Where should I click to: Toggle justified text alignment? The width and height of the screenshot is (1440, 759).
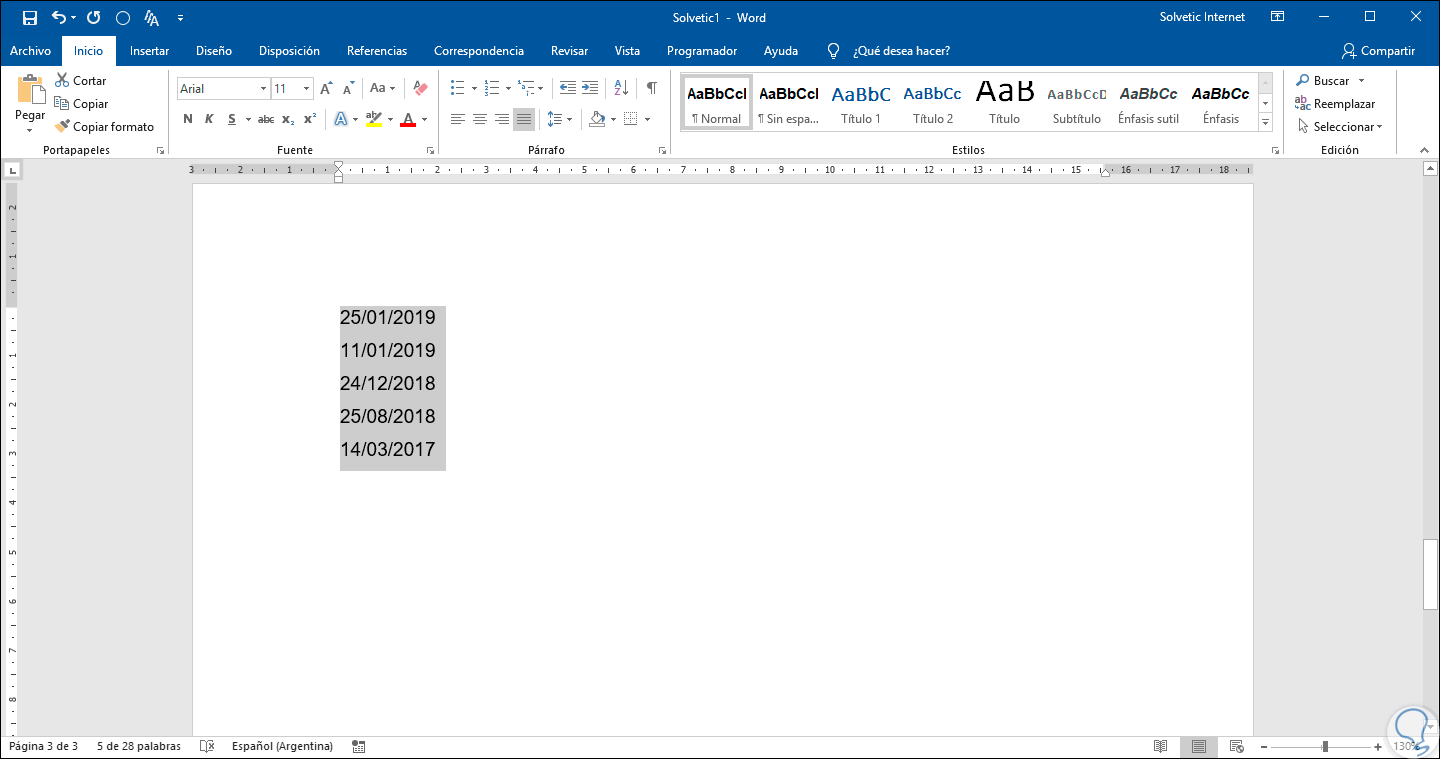point(524,119)
